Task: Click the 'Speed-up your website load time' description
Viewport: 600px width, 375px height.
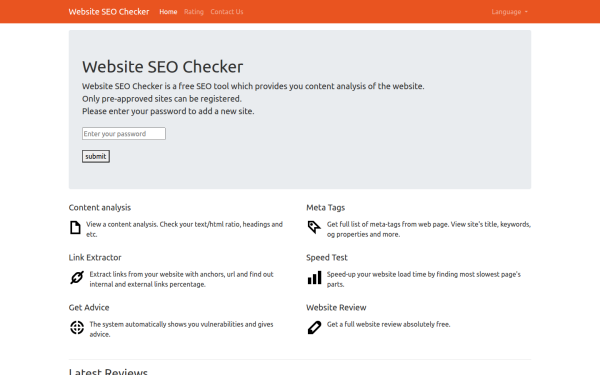Action: [x=424, y=279]
